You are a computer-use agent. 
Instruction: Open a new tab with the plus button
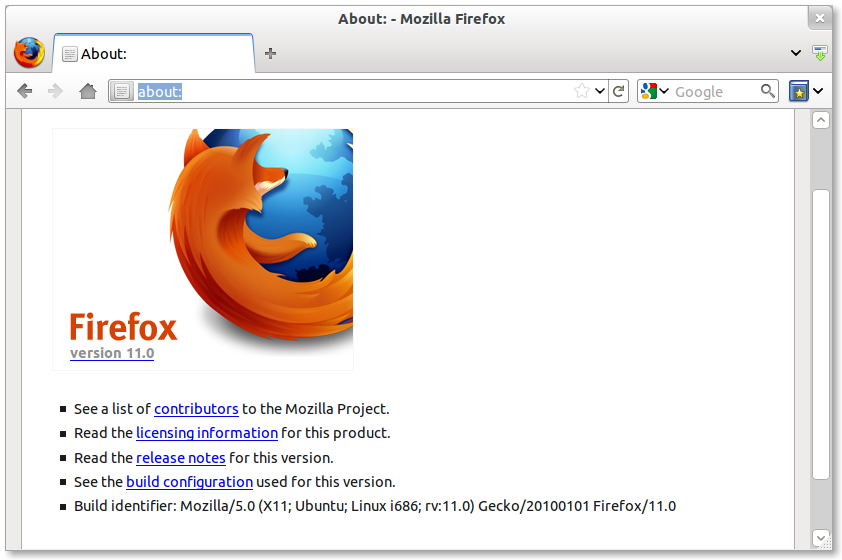pos(271,53)
